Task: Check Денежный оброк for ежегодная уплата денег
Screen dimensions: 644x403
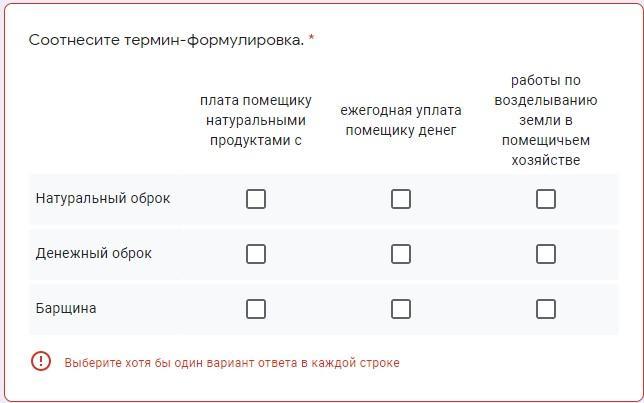Action: coord(401,254)
